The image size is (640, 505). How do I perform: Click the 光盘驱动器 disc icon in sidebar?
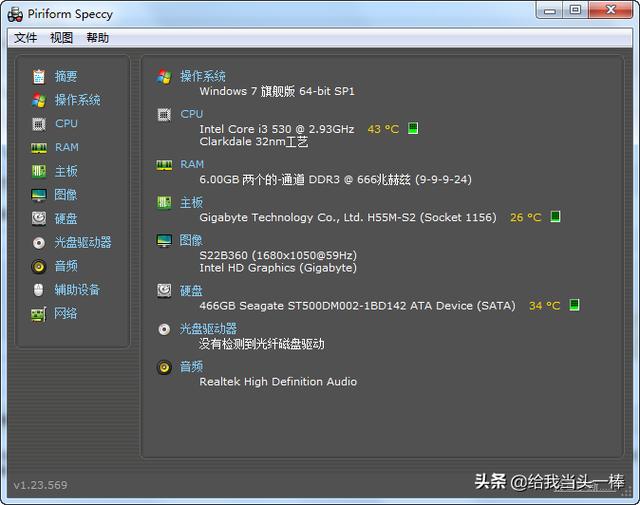pyautogui.click(x=39, y=242)
